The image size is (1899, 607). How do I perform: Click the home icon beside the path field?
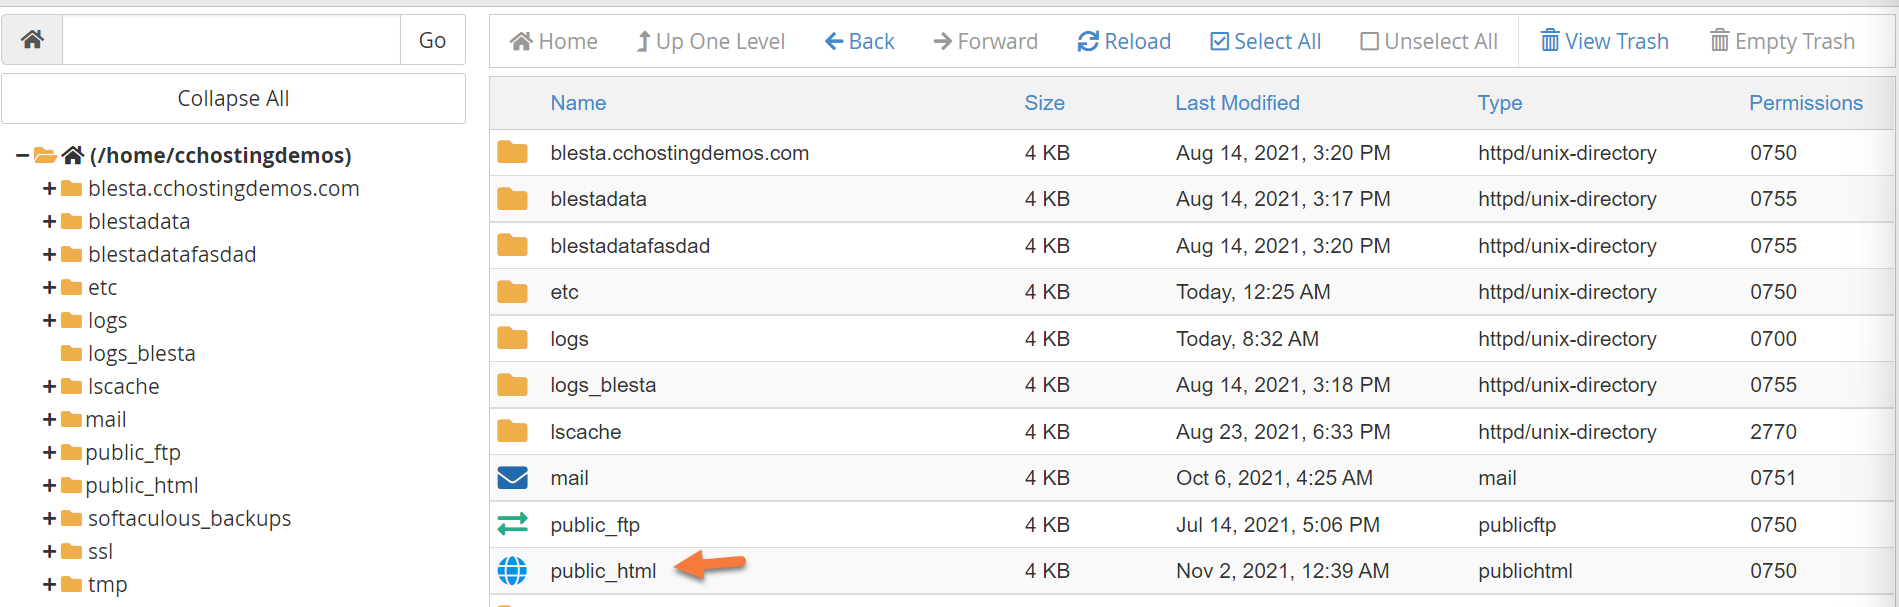point(32,40)
